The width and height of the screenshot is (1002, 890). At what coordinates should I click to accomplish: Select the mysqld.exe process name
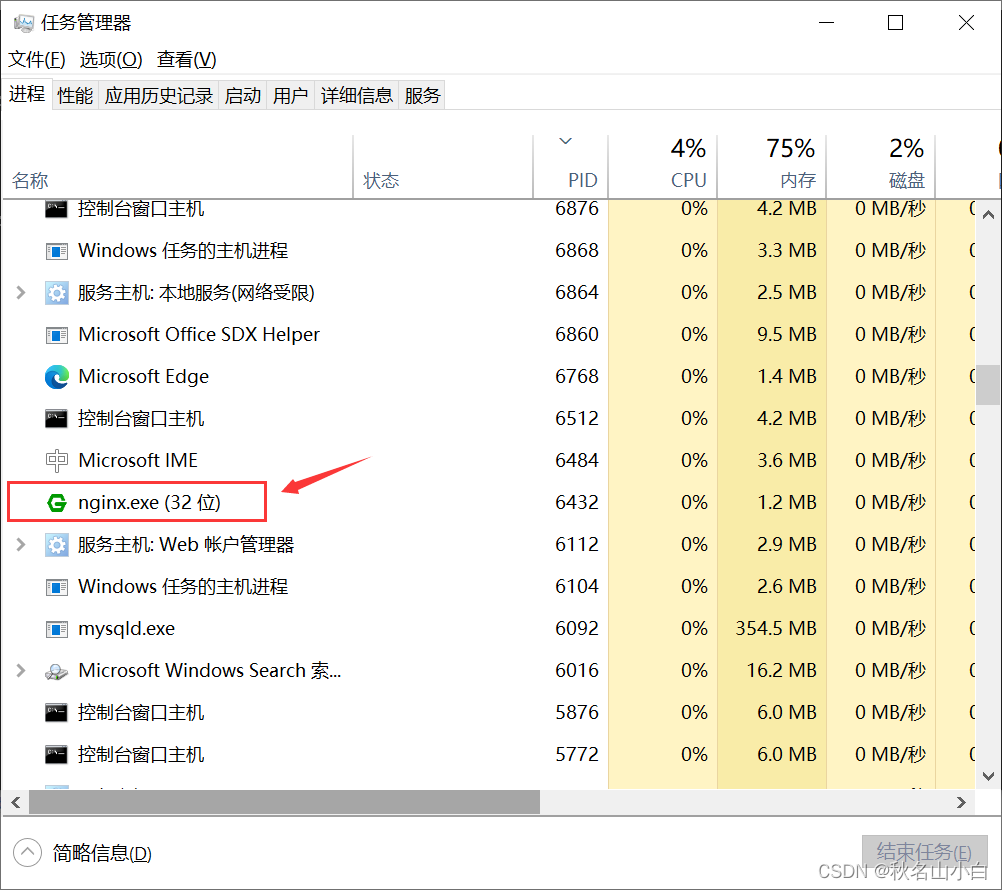(x=127, y=629)
